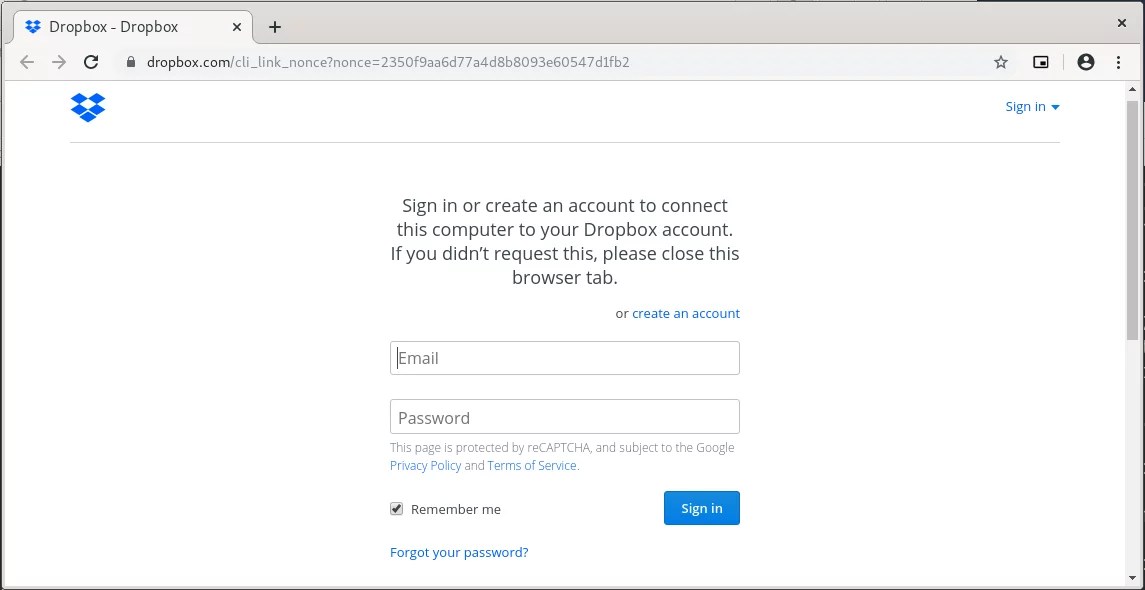Bookmark this page with the star icon
This screenshot has width=1145, height=590.
point(1001,62)
